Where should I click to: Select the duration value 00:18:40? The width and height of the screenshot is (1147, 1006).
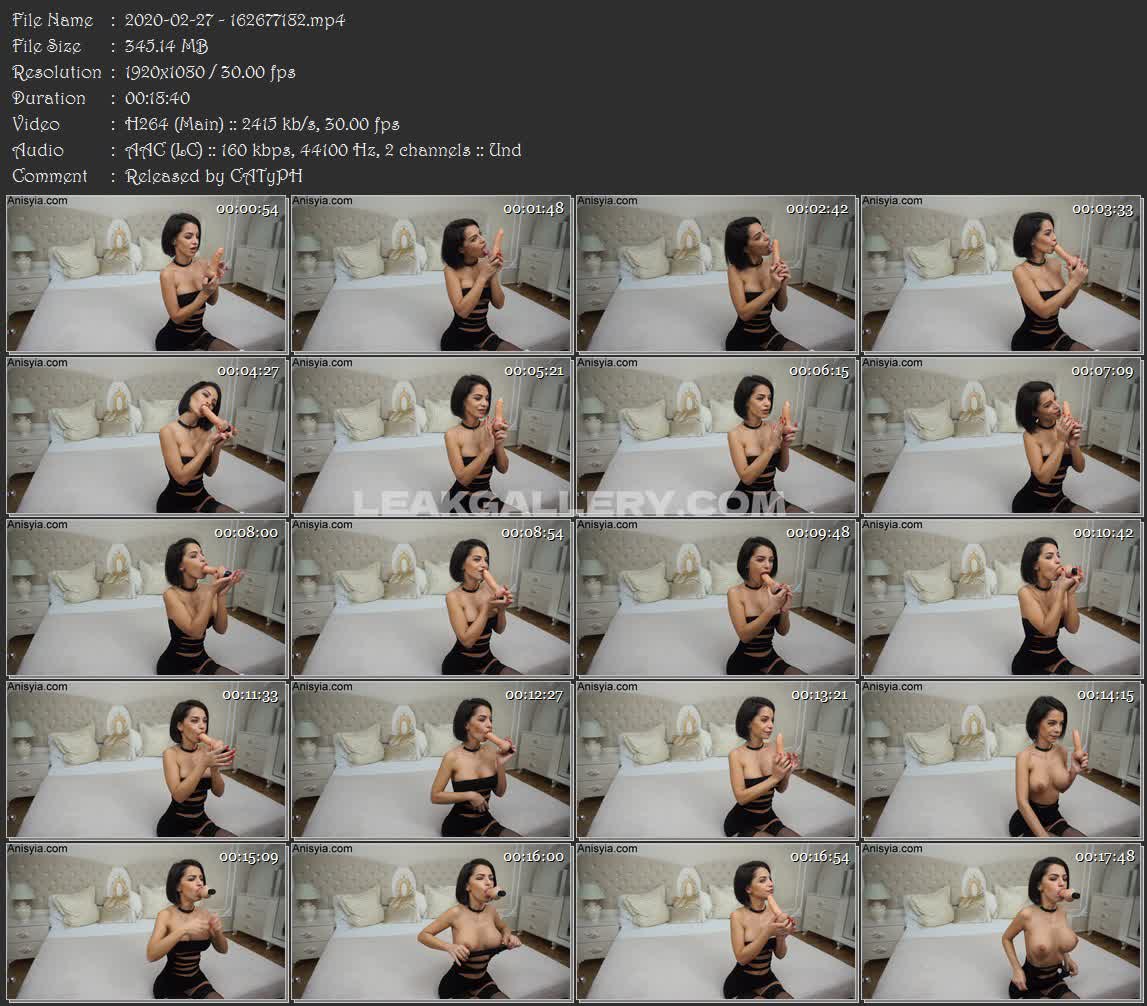tap(157, 98)
